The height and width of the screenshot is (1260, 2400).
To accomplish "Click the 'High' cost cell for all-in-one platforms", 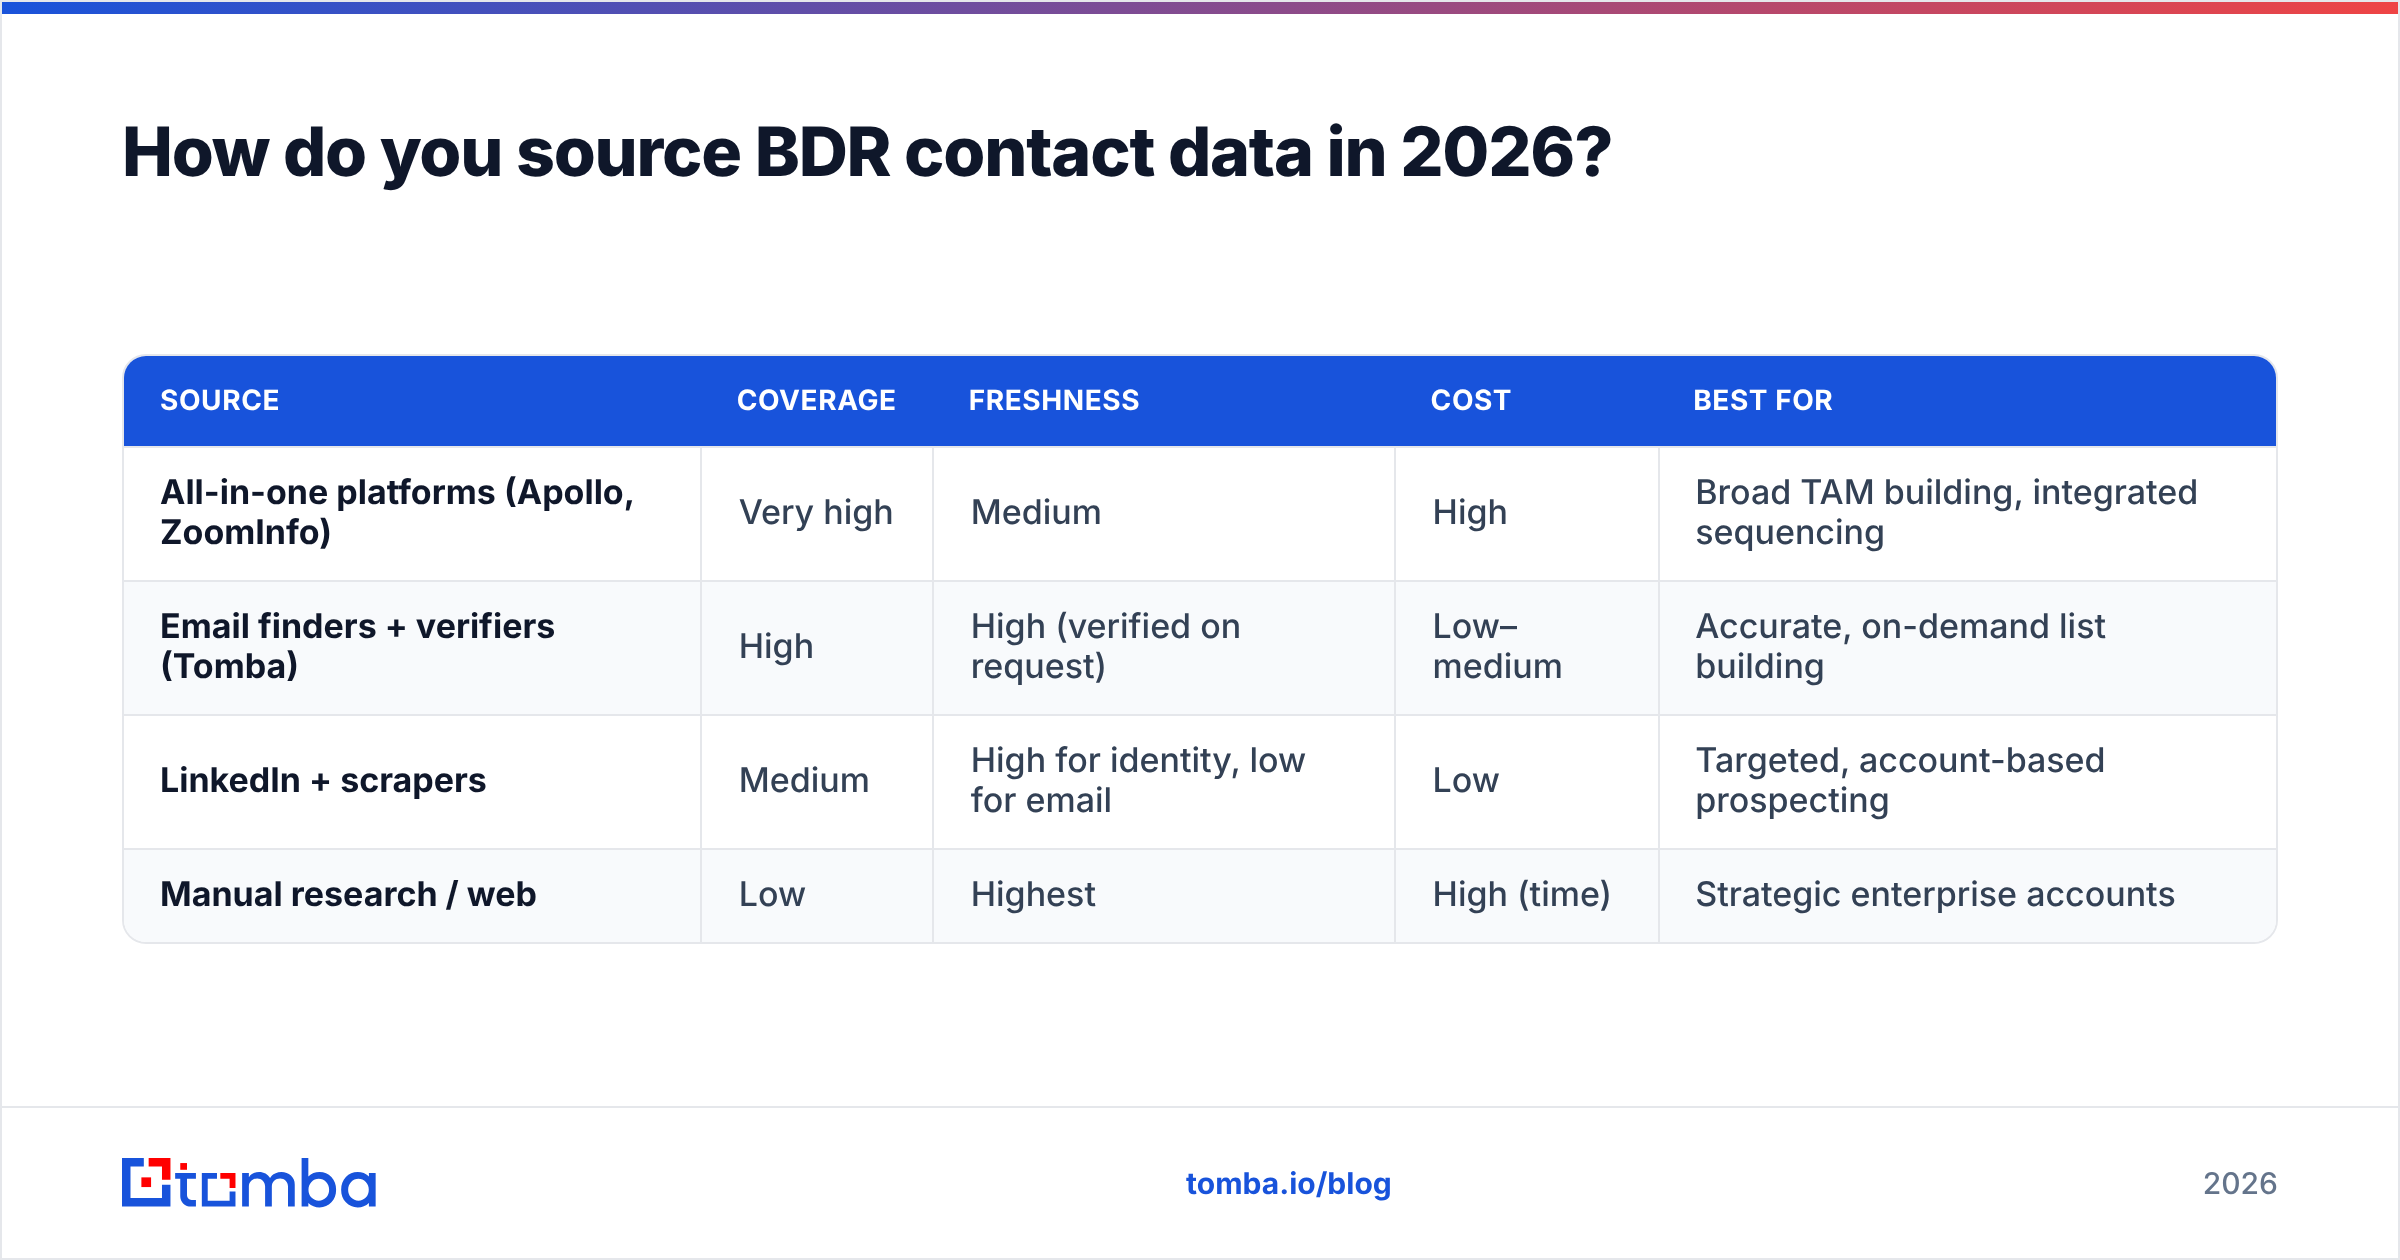I will (1527, 513).
